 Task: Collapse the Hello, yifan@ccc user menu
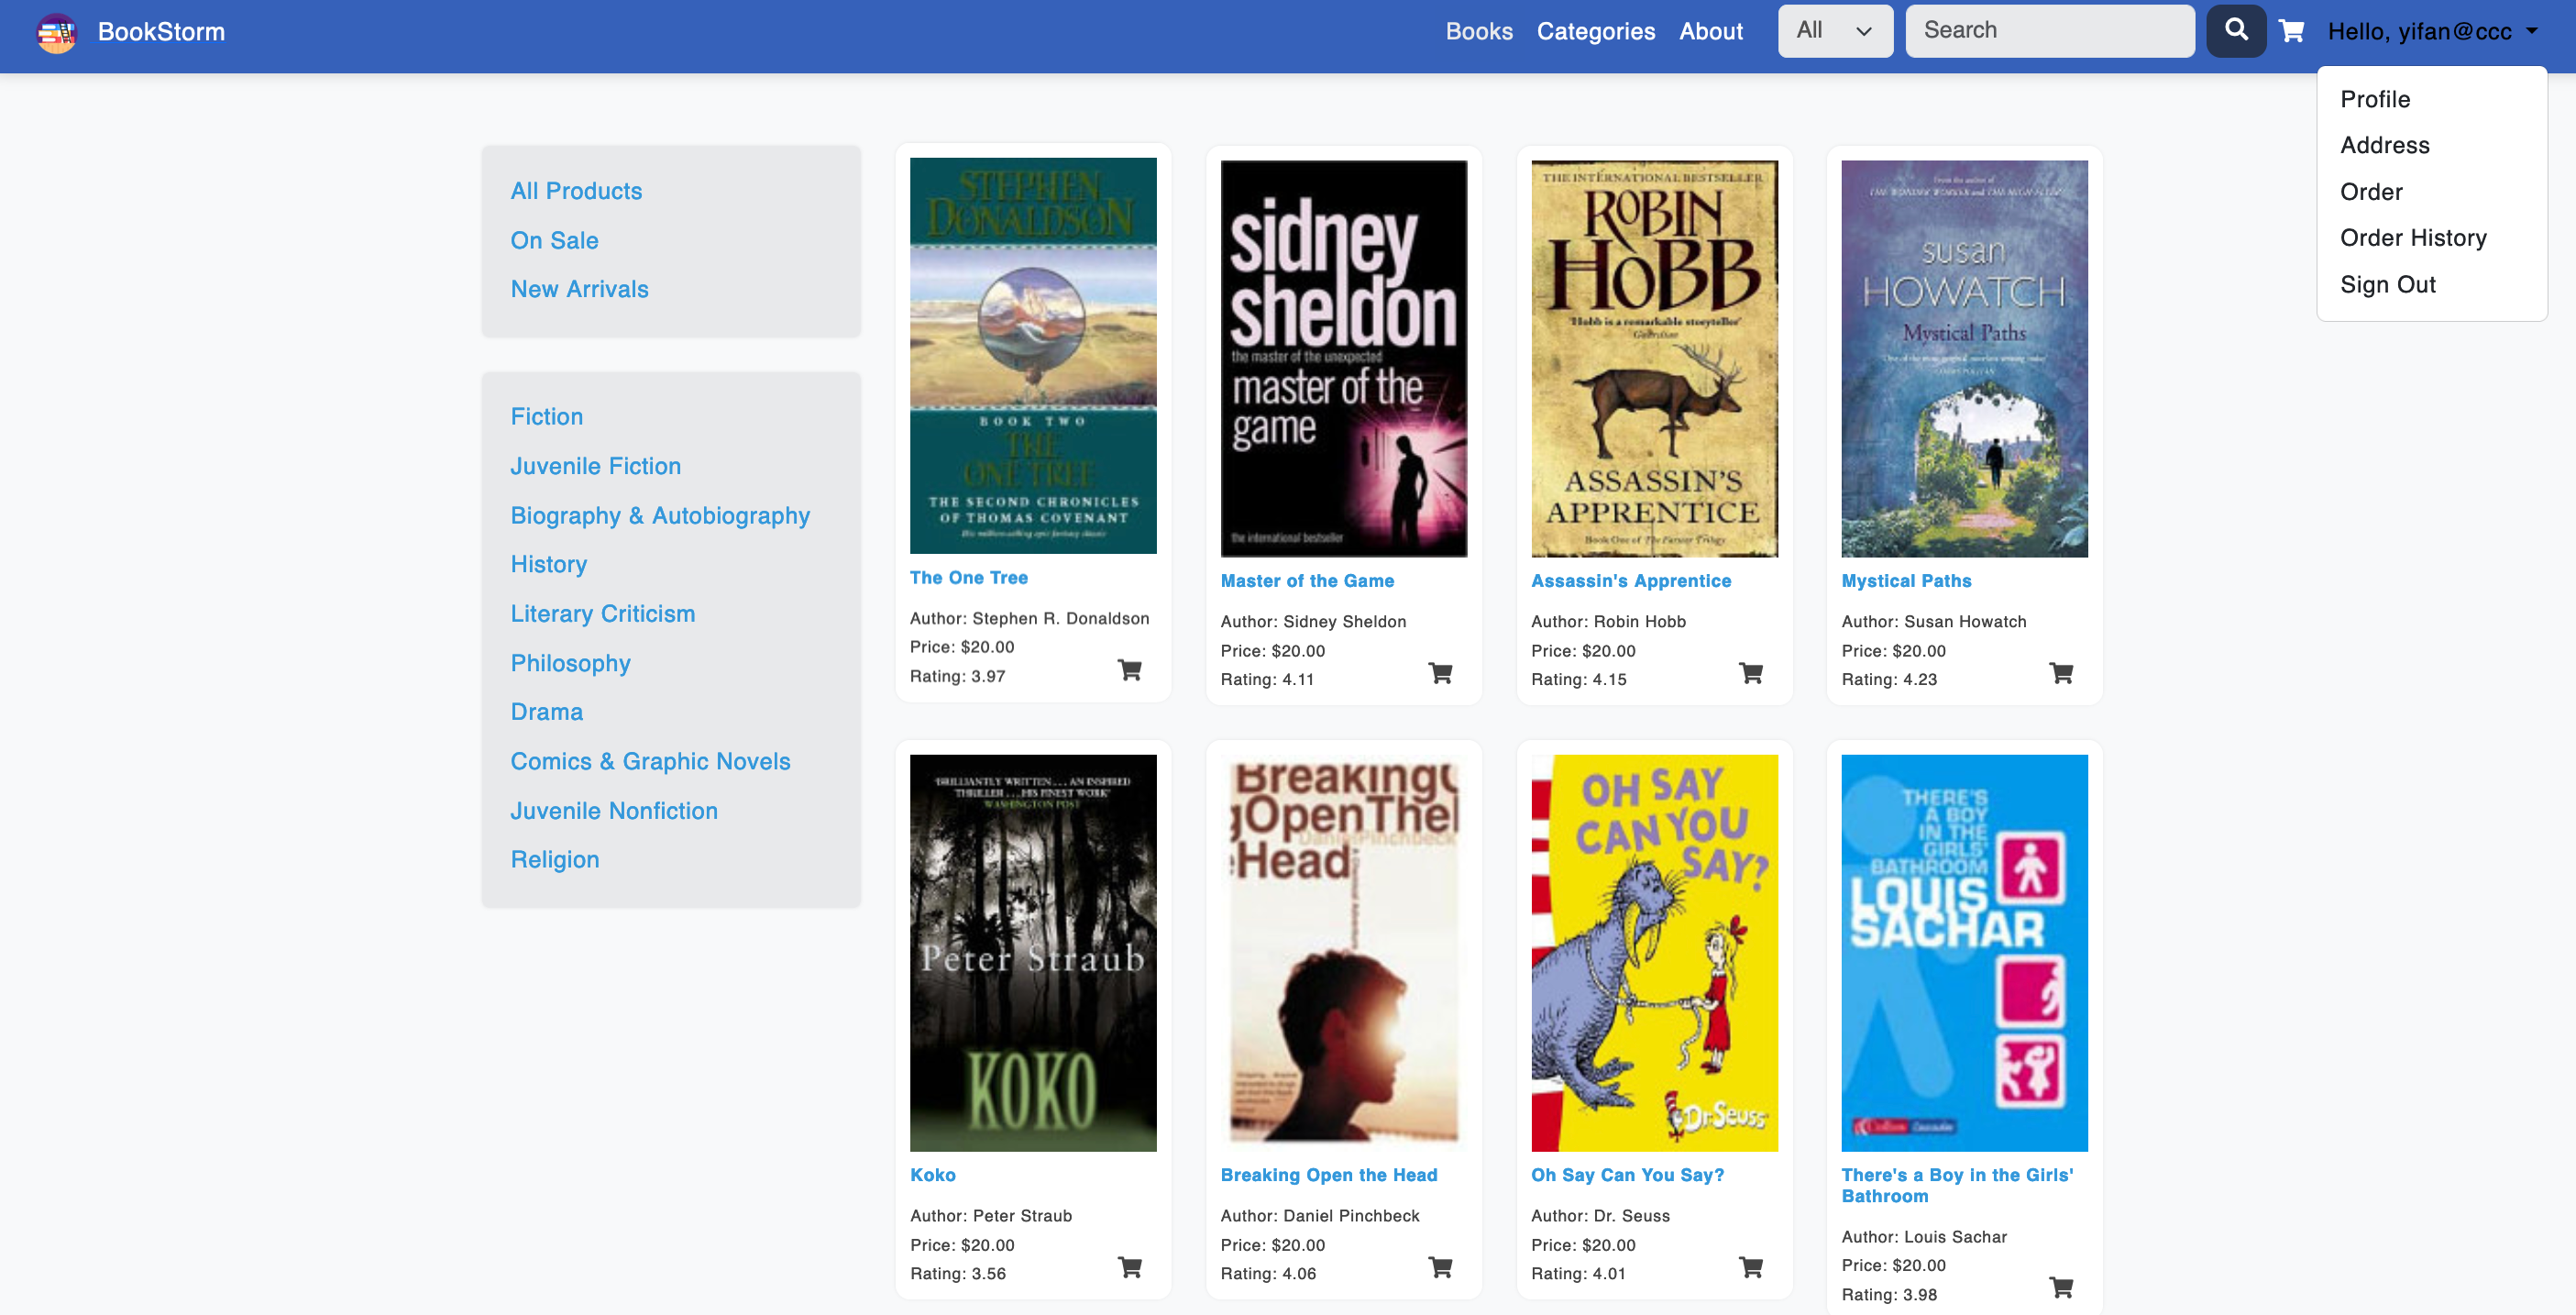[2432, 31]
